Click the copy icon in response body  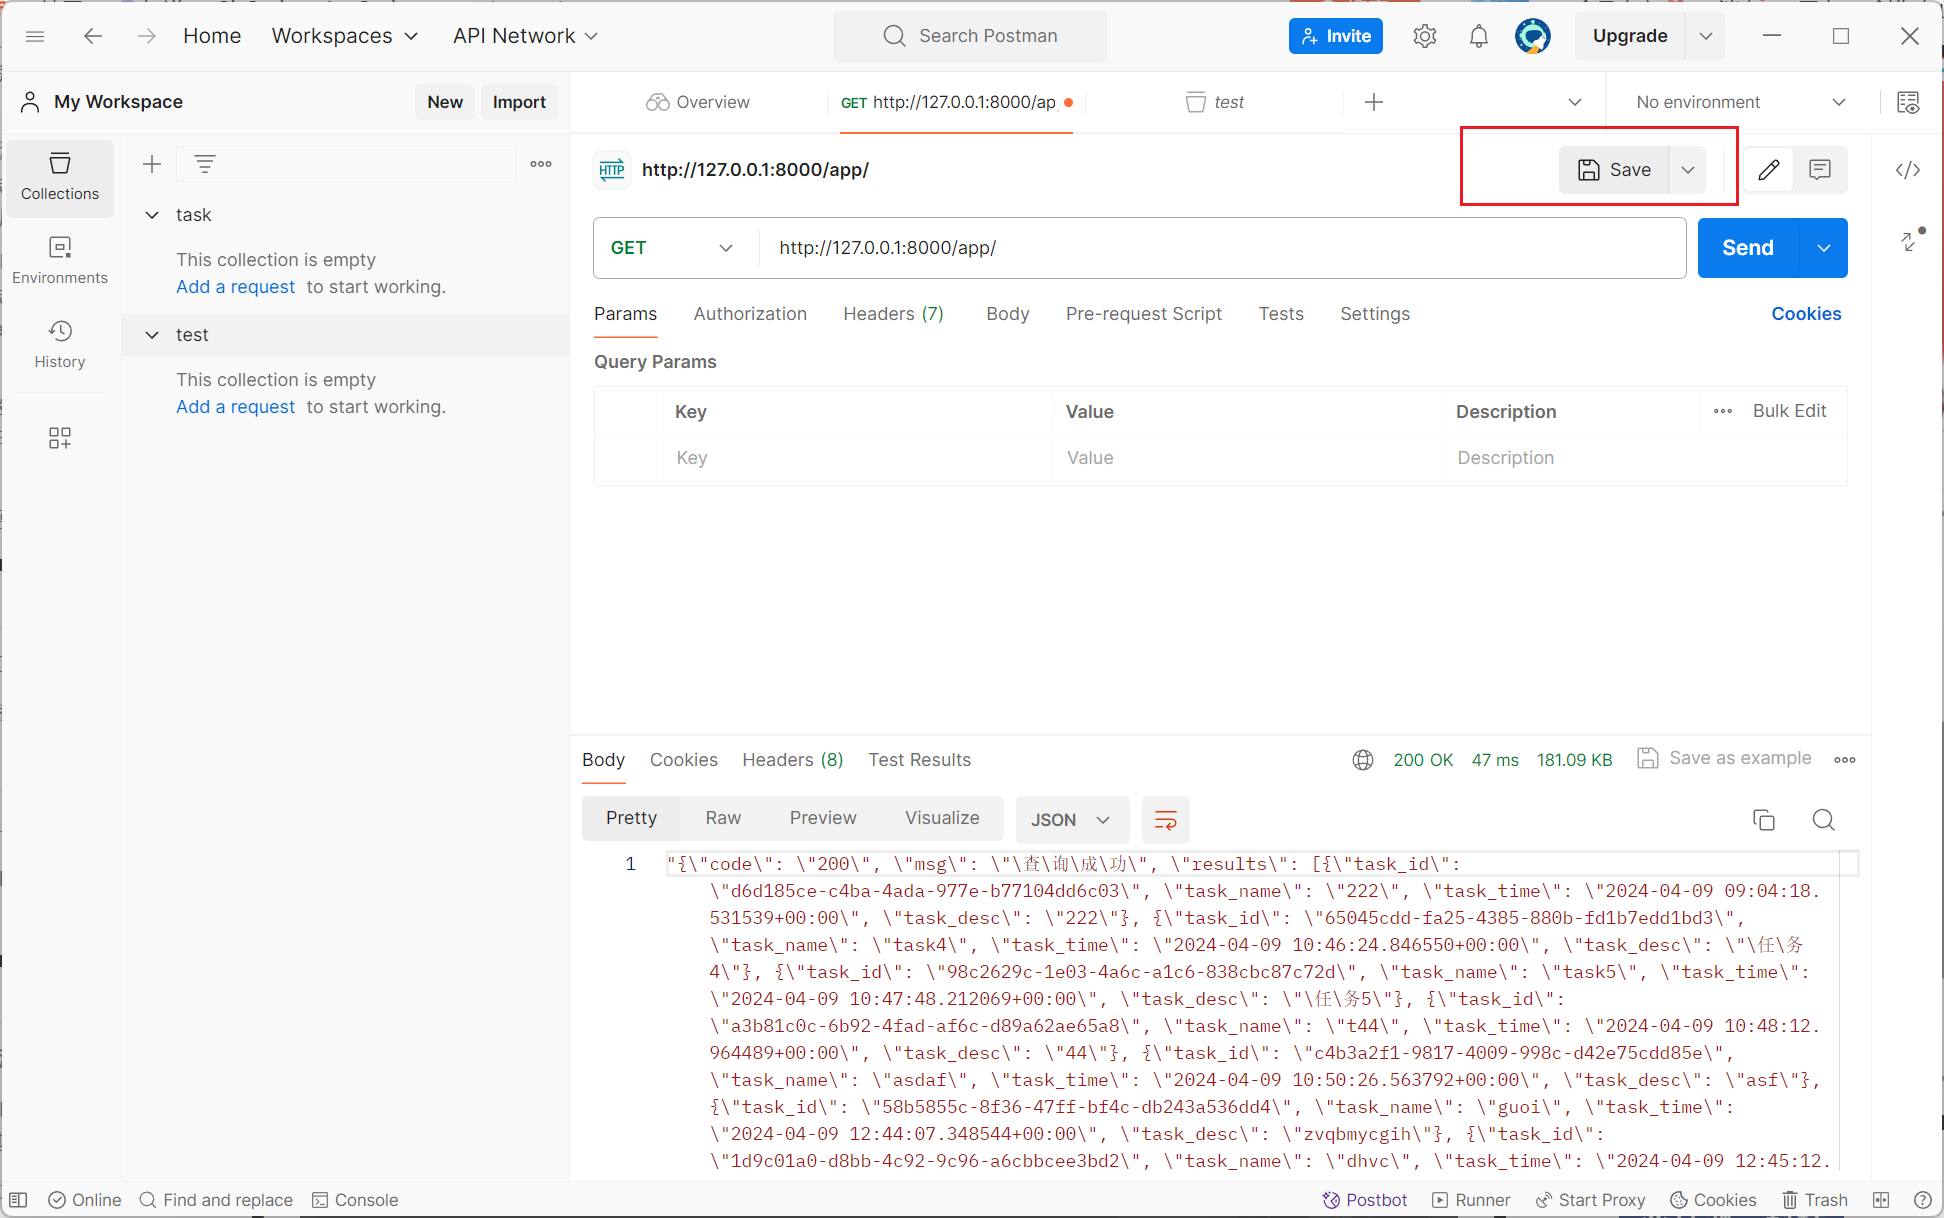[x=1764, y=819]
